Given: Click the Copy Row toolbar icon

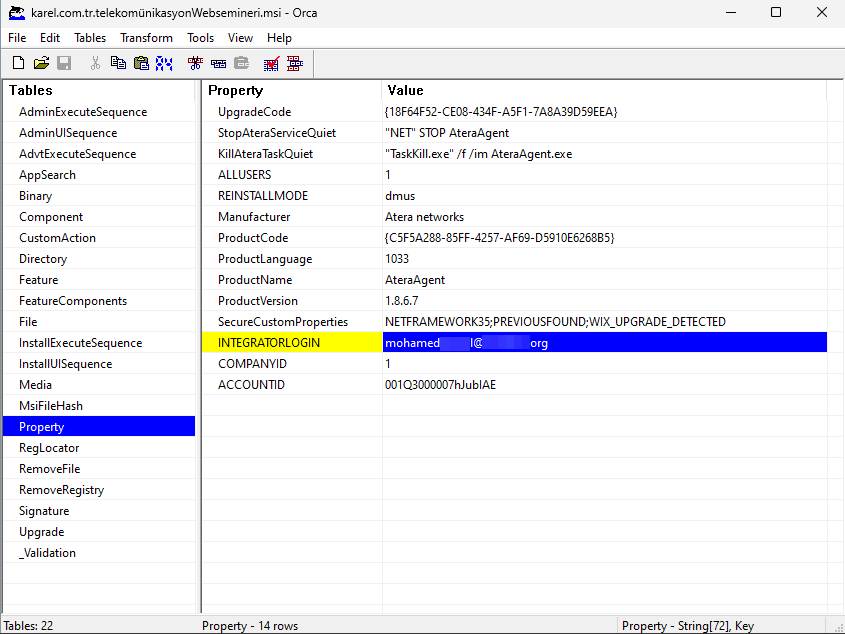Looking at the screenshot, I should click(218, 64).
